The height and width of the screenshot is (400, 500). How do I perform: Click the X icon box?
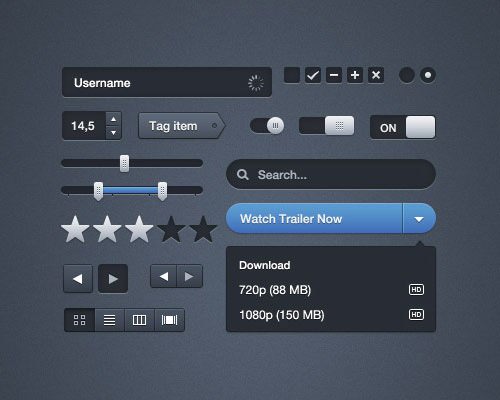[x=376, y=75]
